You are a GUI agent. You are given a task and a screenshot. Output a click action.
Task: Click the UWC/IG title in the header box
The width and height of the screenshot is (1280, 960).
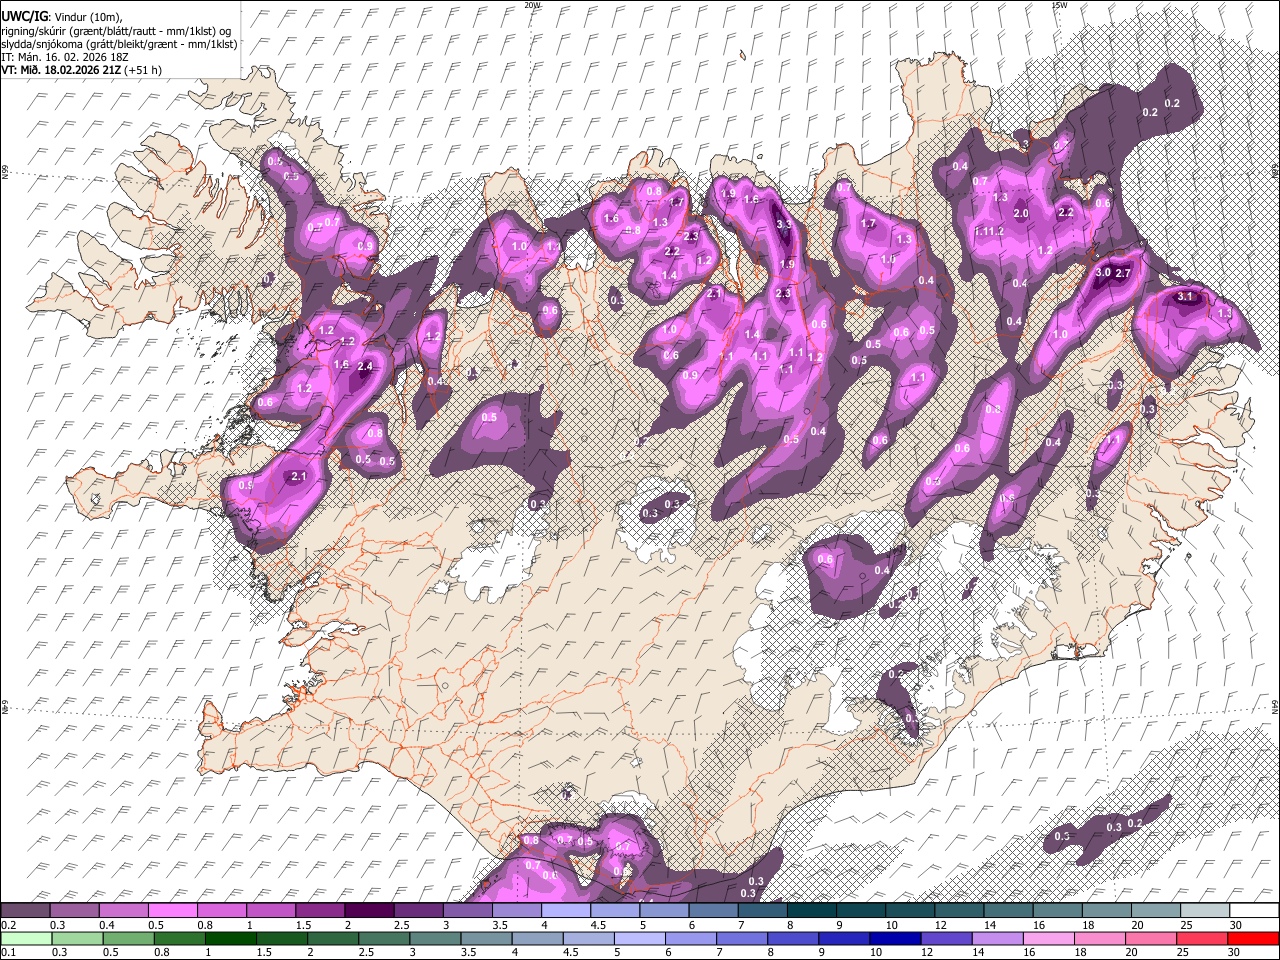click(24, 16)
